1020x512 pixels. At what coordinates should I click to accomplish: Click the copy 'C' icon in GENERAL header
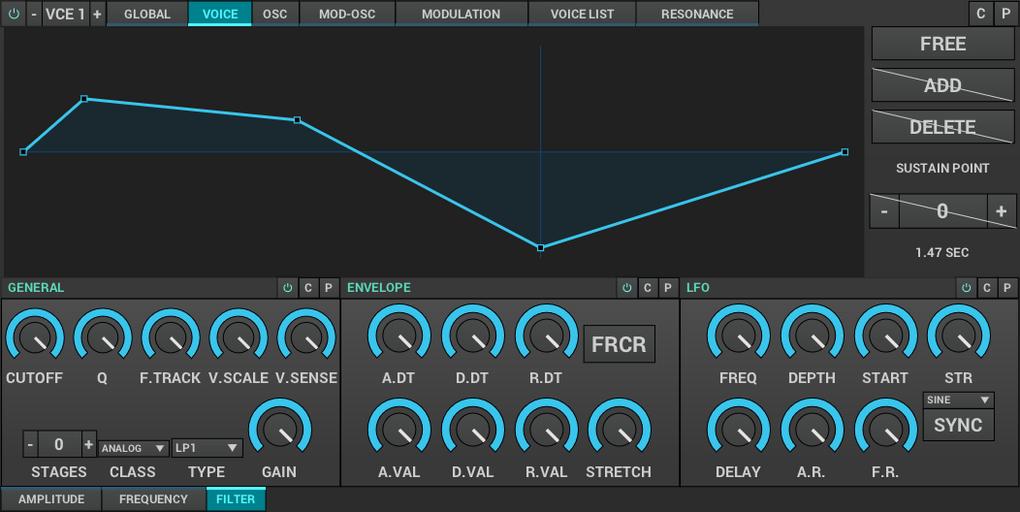pyautogui.click(x=308, y=288)
